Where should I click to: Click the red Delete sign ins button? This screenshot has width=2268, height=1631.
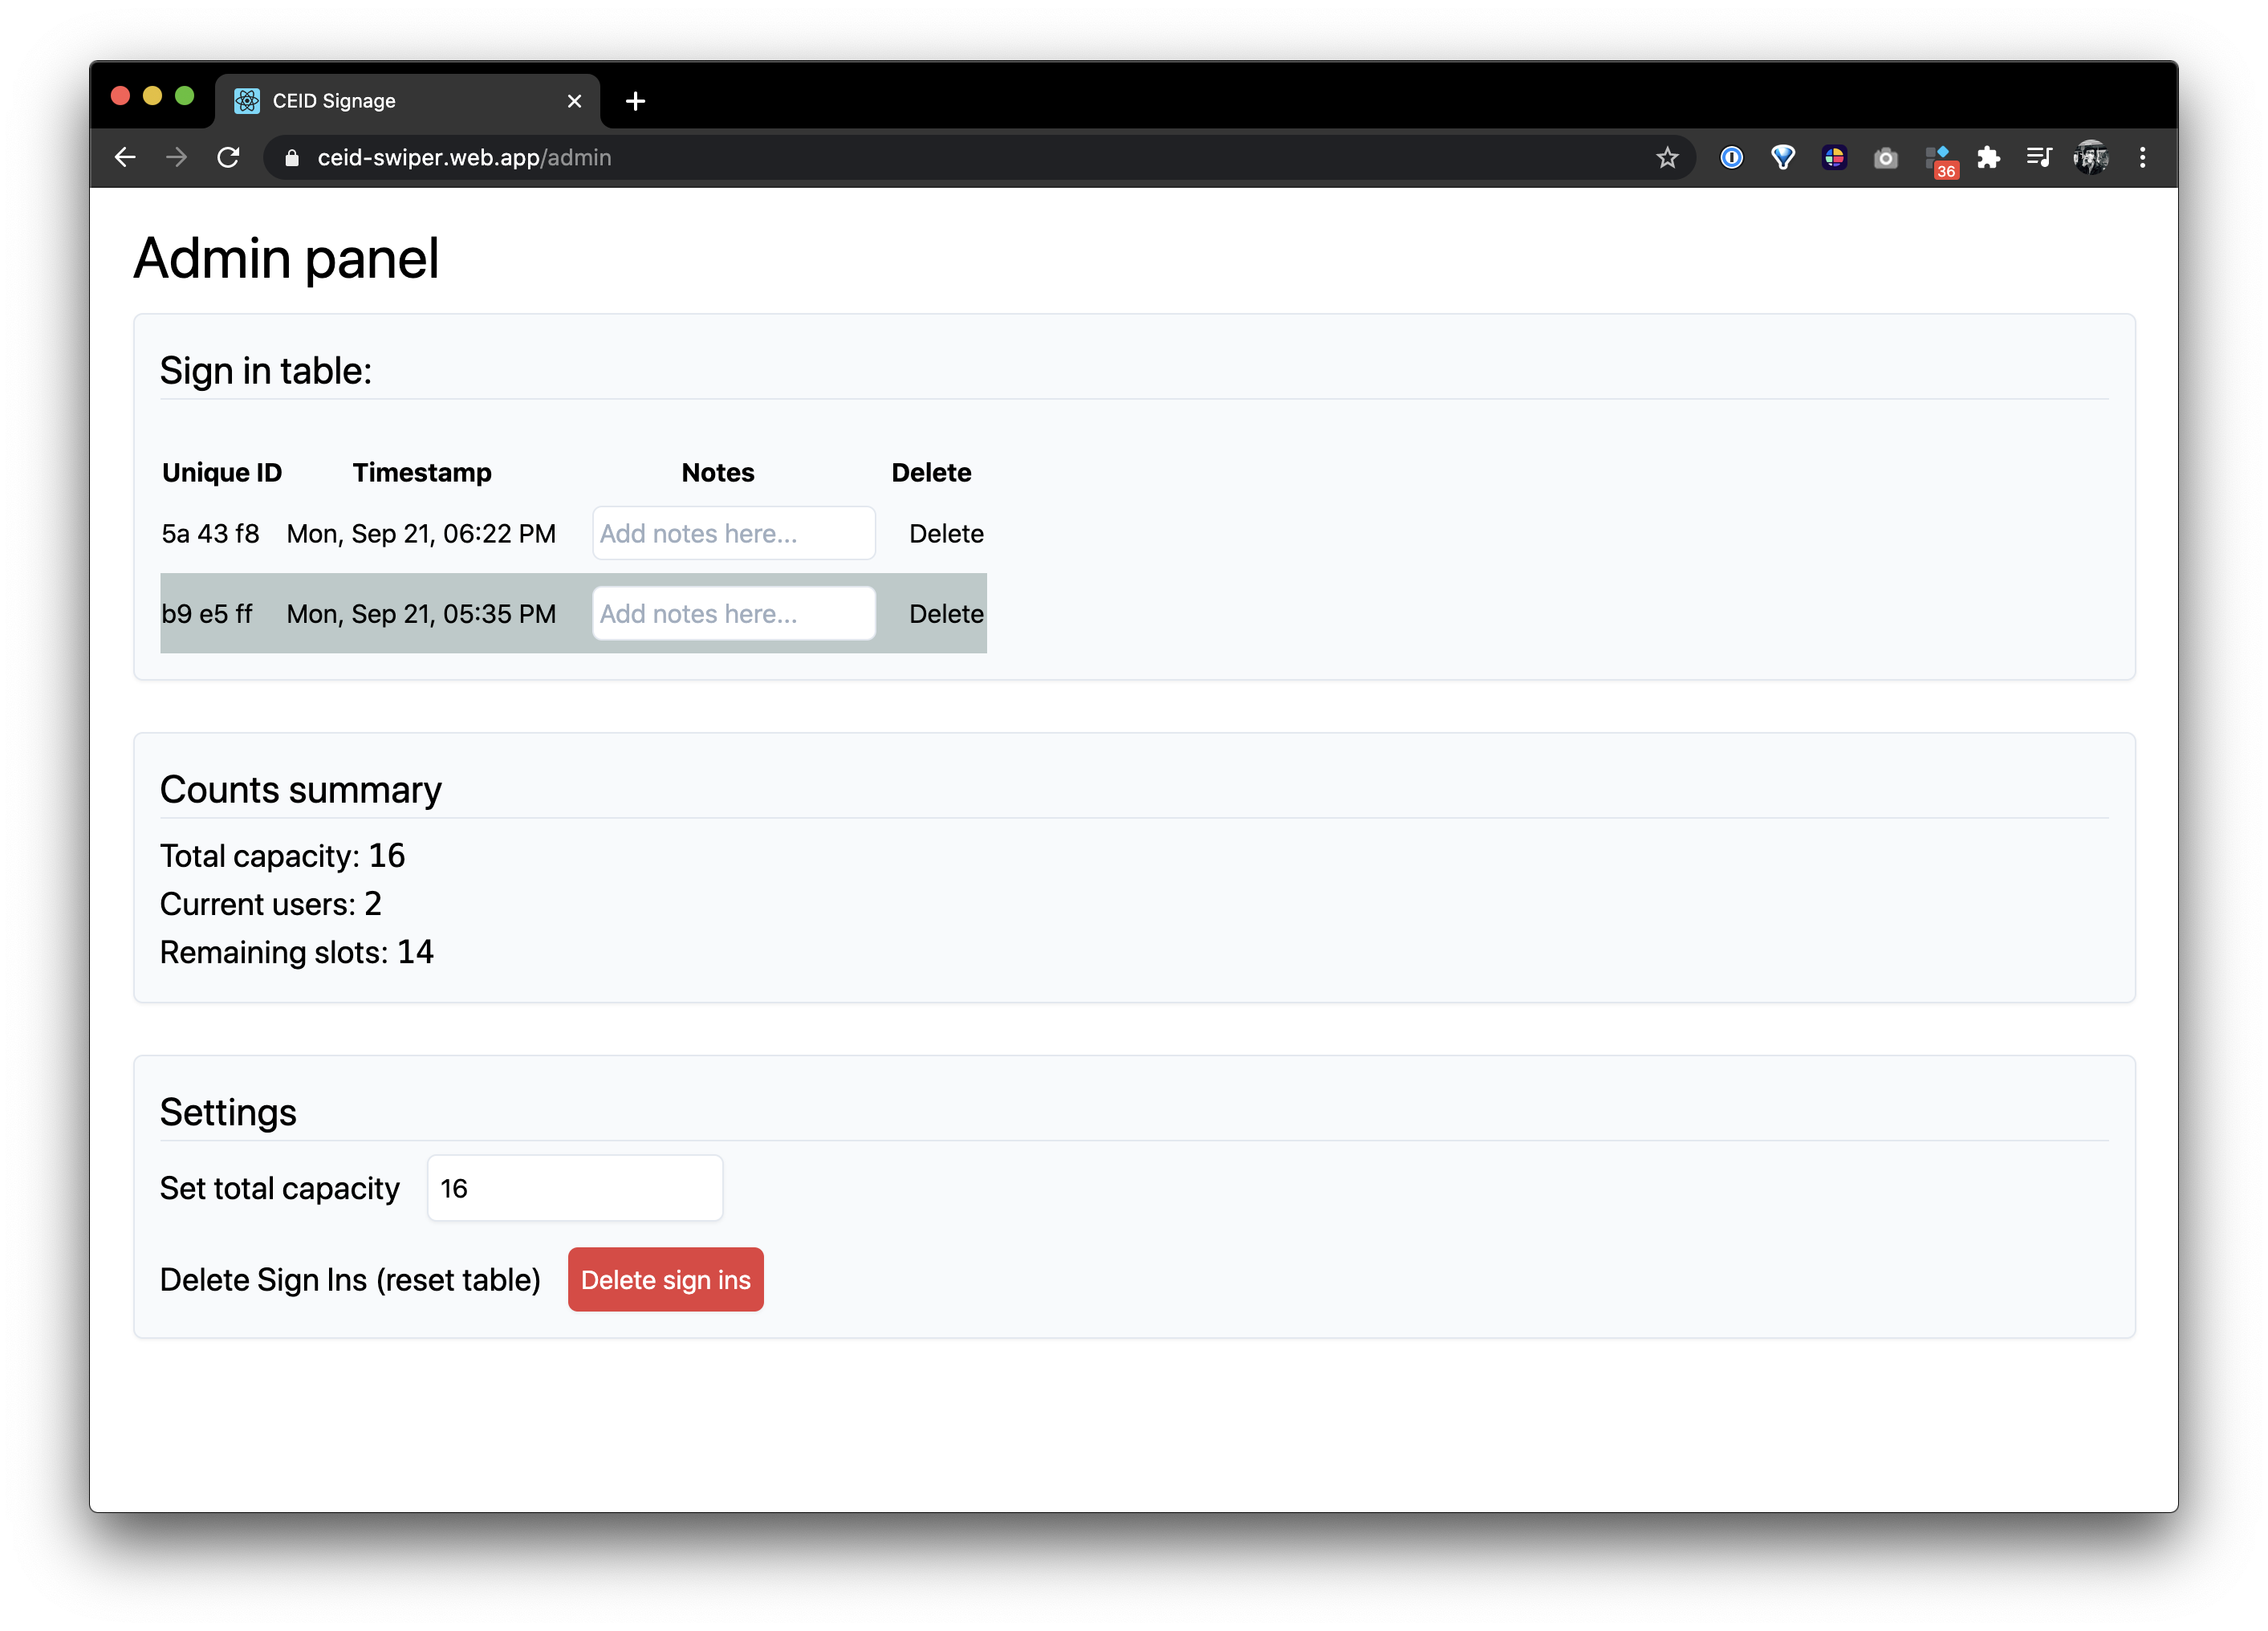(x=665, y=1279)
